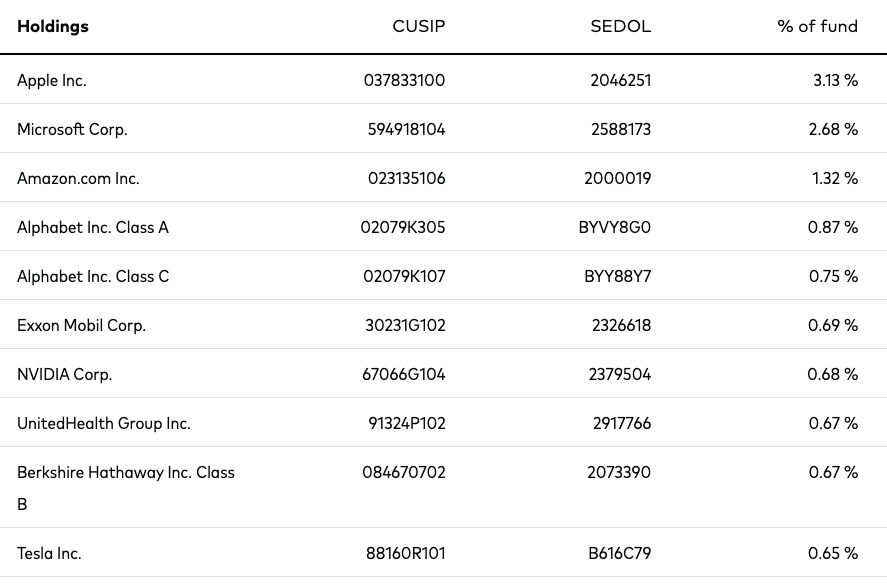Select Alphabet Inc. Class C holding
887x586 pixels.
(x=93, y=277)
